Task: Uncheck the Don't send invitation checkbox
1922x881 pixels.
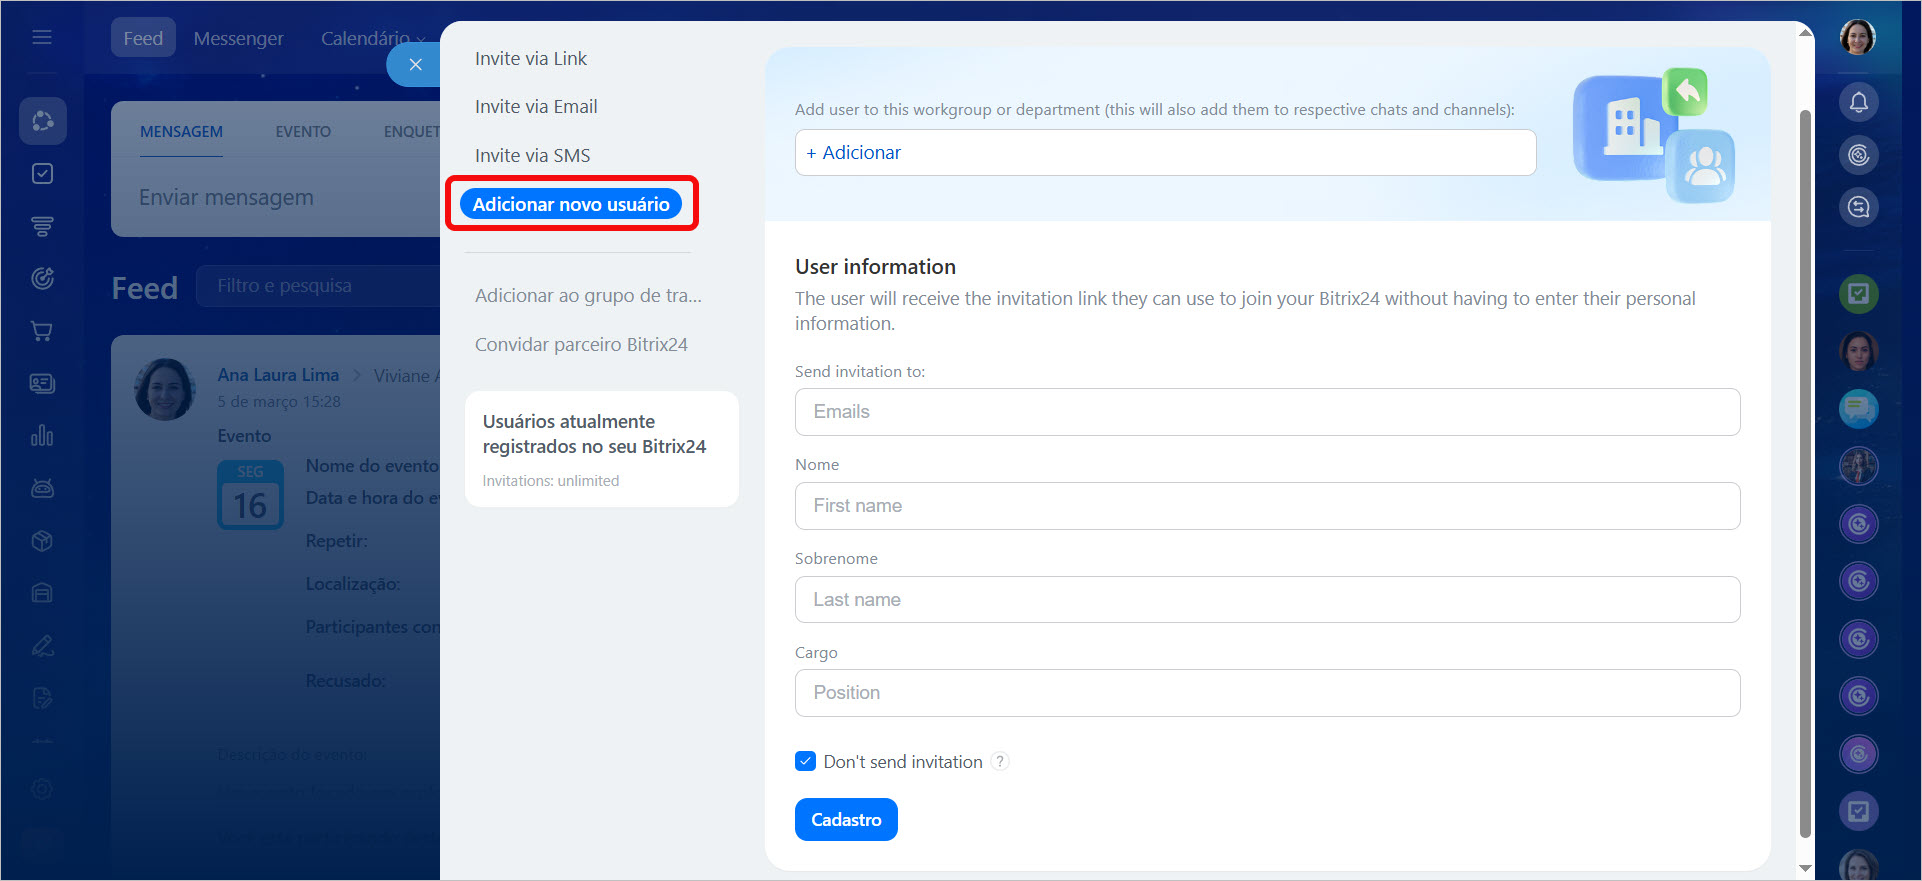Action: point(806,762)
